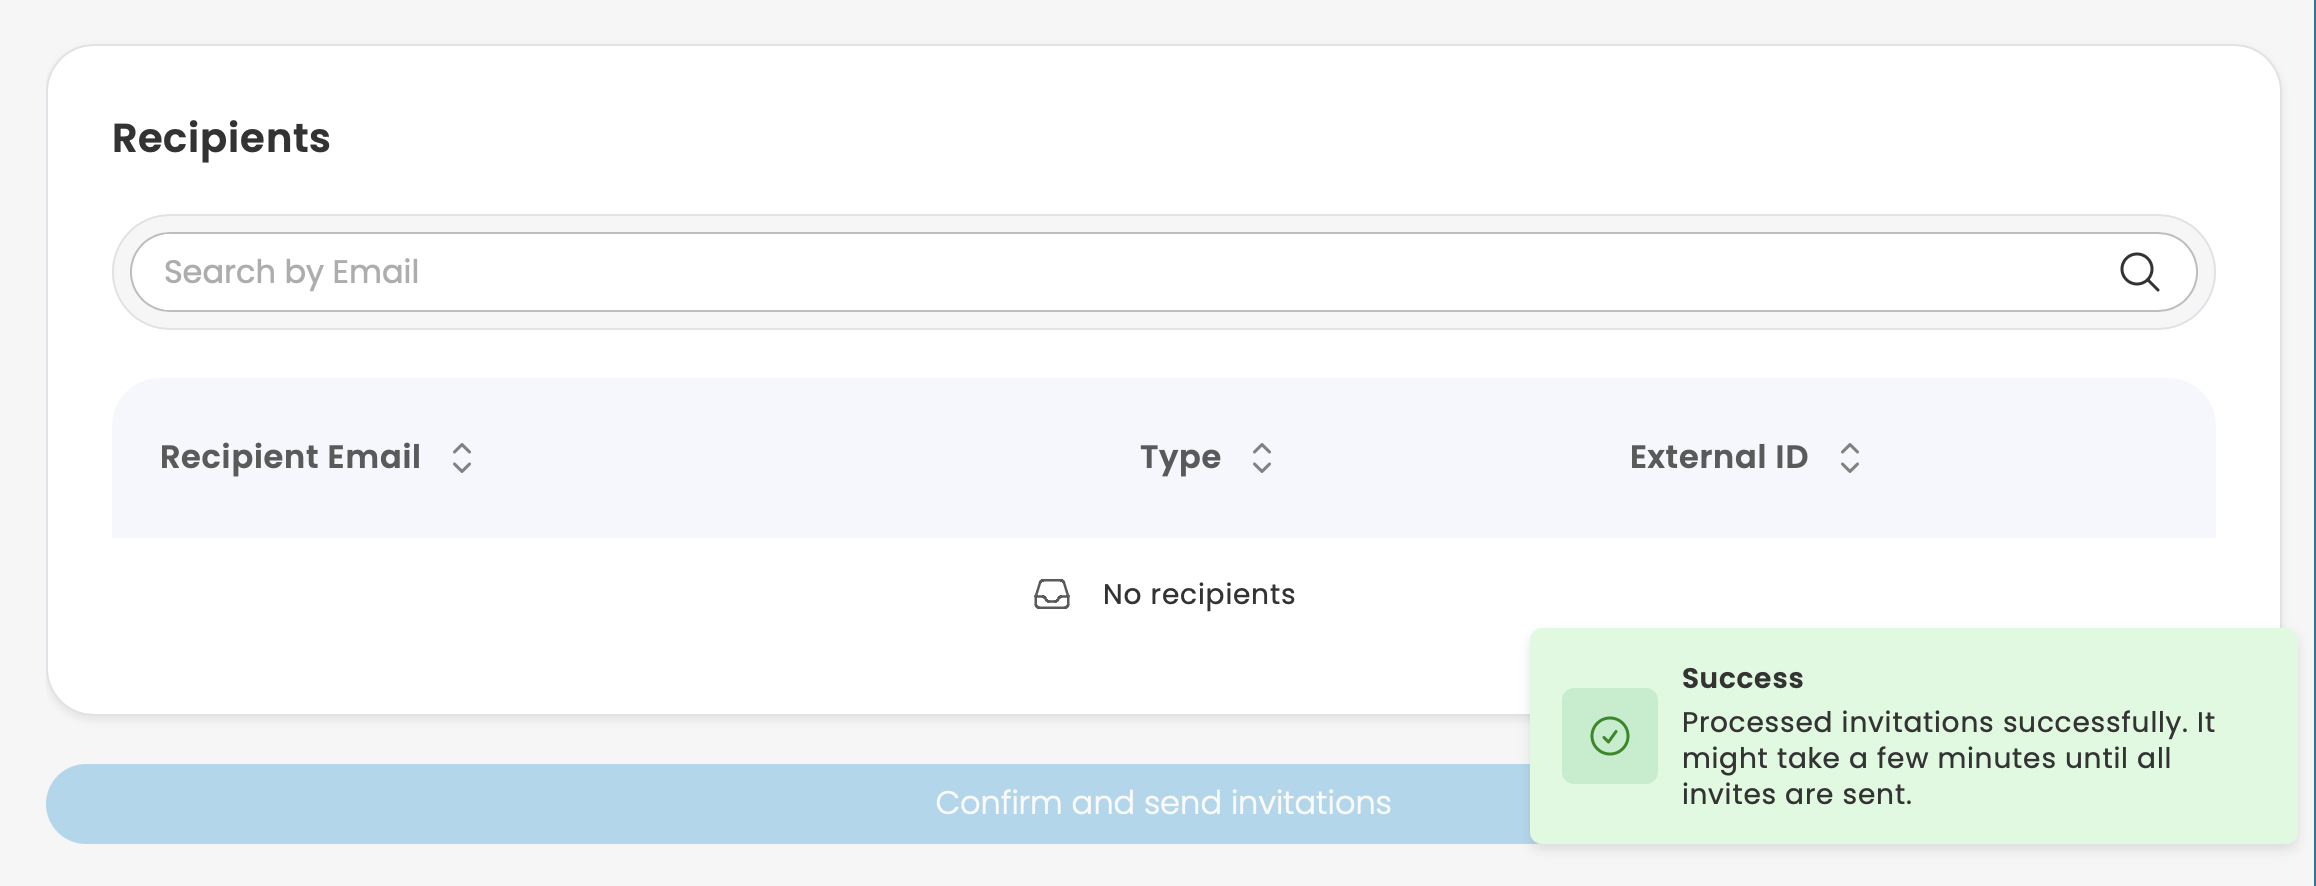This screenshot has width=2316, height=886.
Task: Click the Success toast title
Action: click(x=1742, y=678)
